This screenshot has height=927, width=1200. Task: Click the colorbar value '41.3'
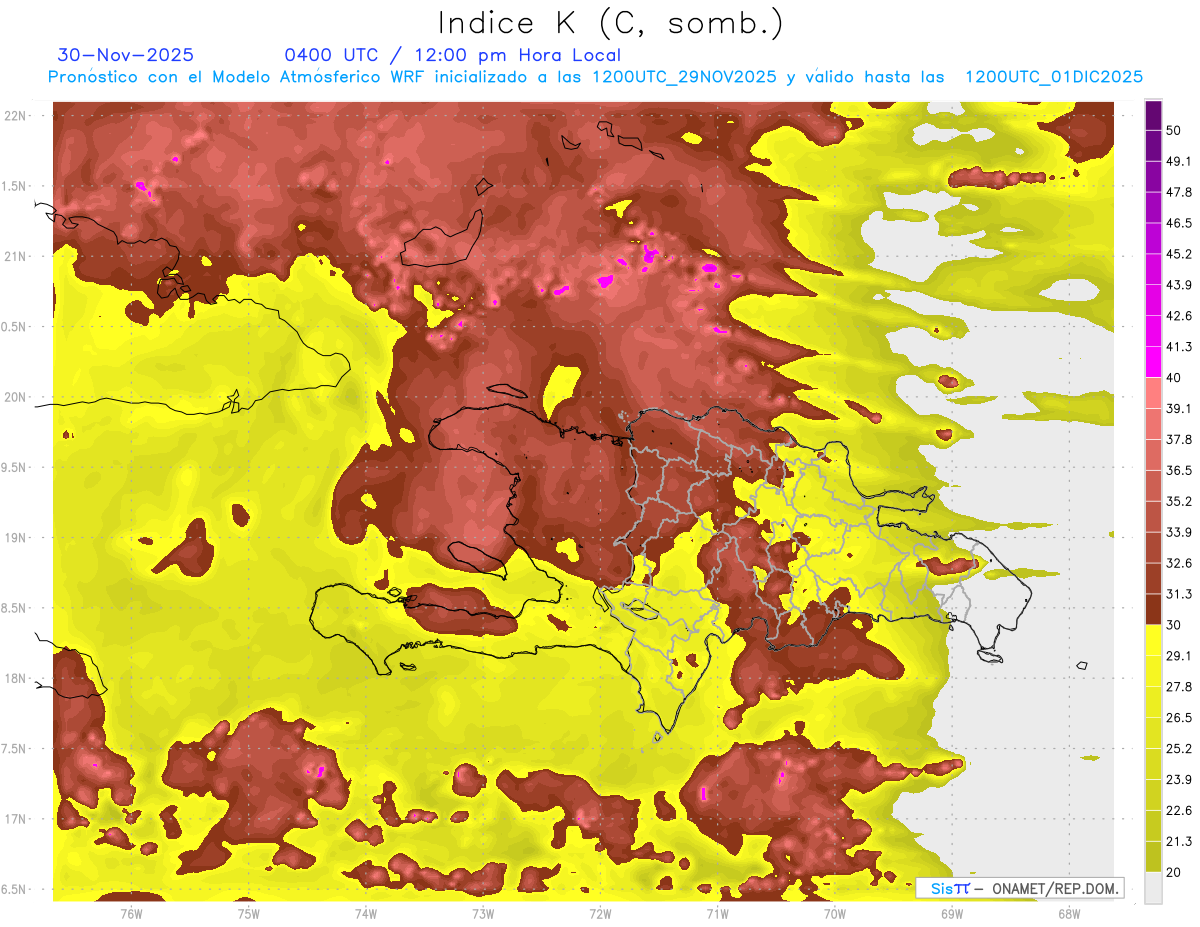(x=1179, y=347)
